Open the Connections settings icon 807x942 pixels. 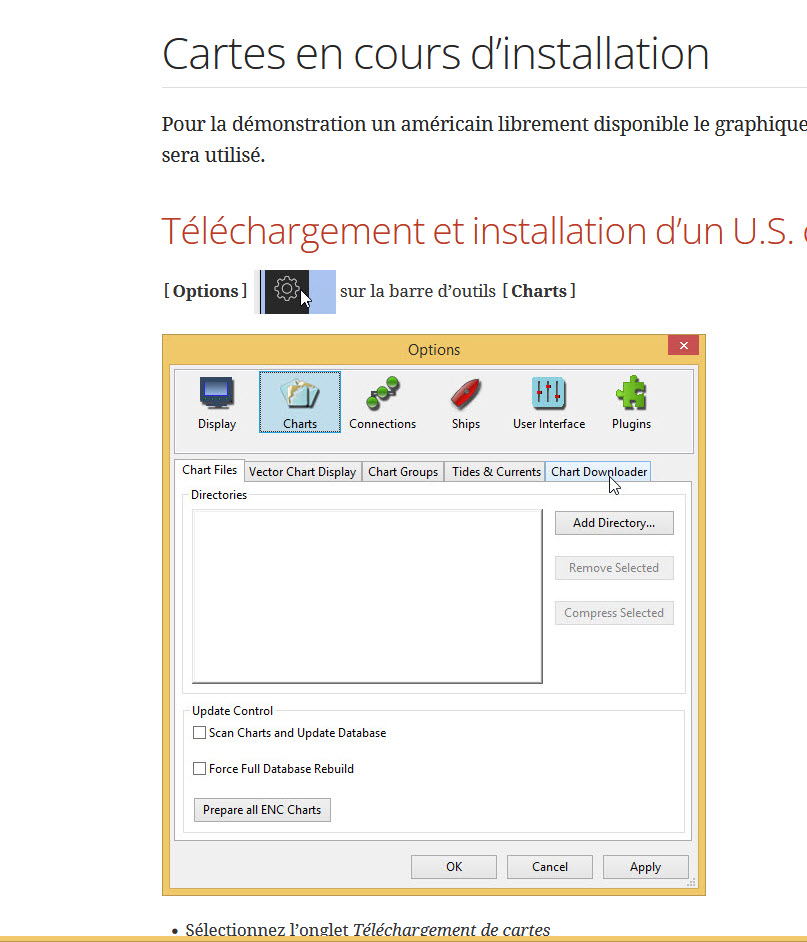[383, 403]
